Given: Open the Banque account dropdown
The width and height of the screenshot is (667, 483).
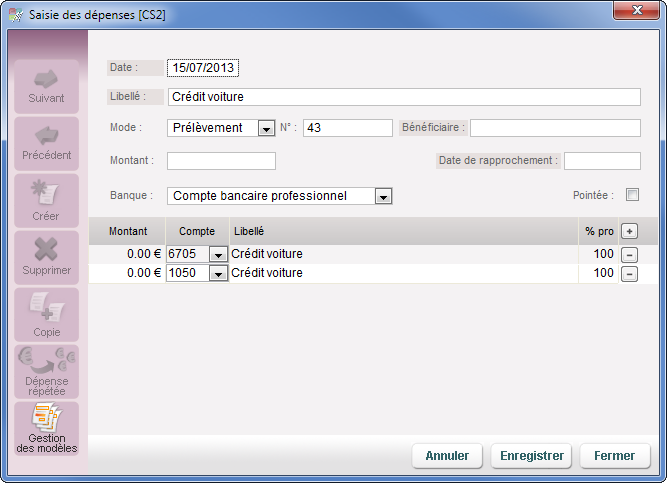Looking at the screenshot, I should (x=383, y=196).
